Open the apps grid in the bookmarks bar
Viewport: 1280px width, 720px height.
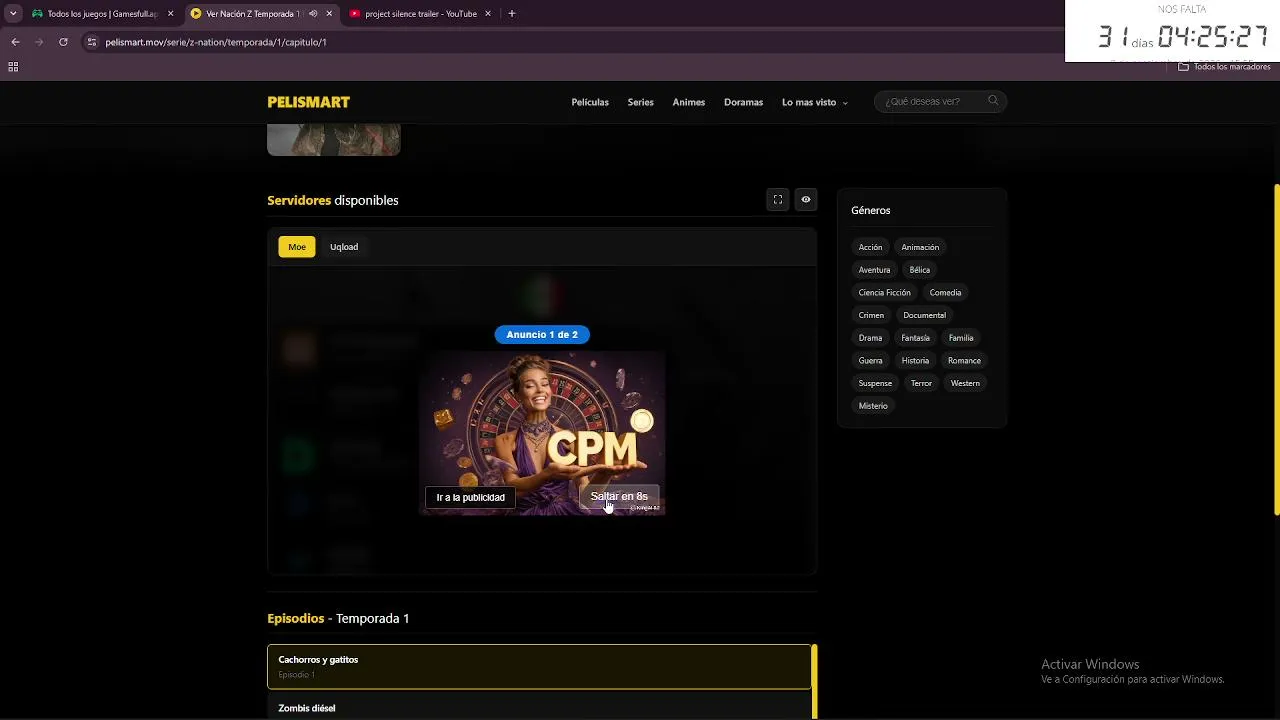[x=13, y=67]
